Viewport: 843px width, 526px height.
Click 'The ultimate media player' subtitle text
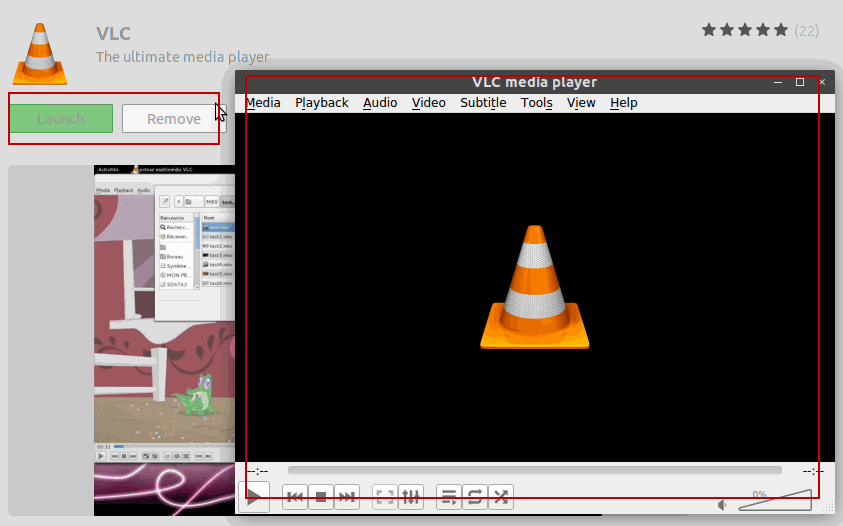point(183,56)
